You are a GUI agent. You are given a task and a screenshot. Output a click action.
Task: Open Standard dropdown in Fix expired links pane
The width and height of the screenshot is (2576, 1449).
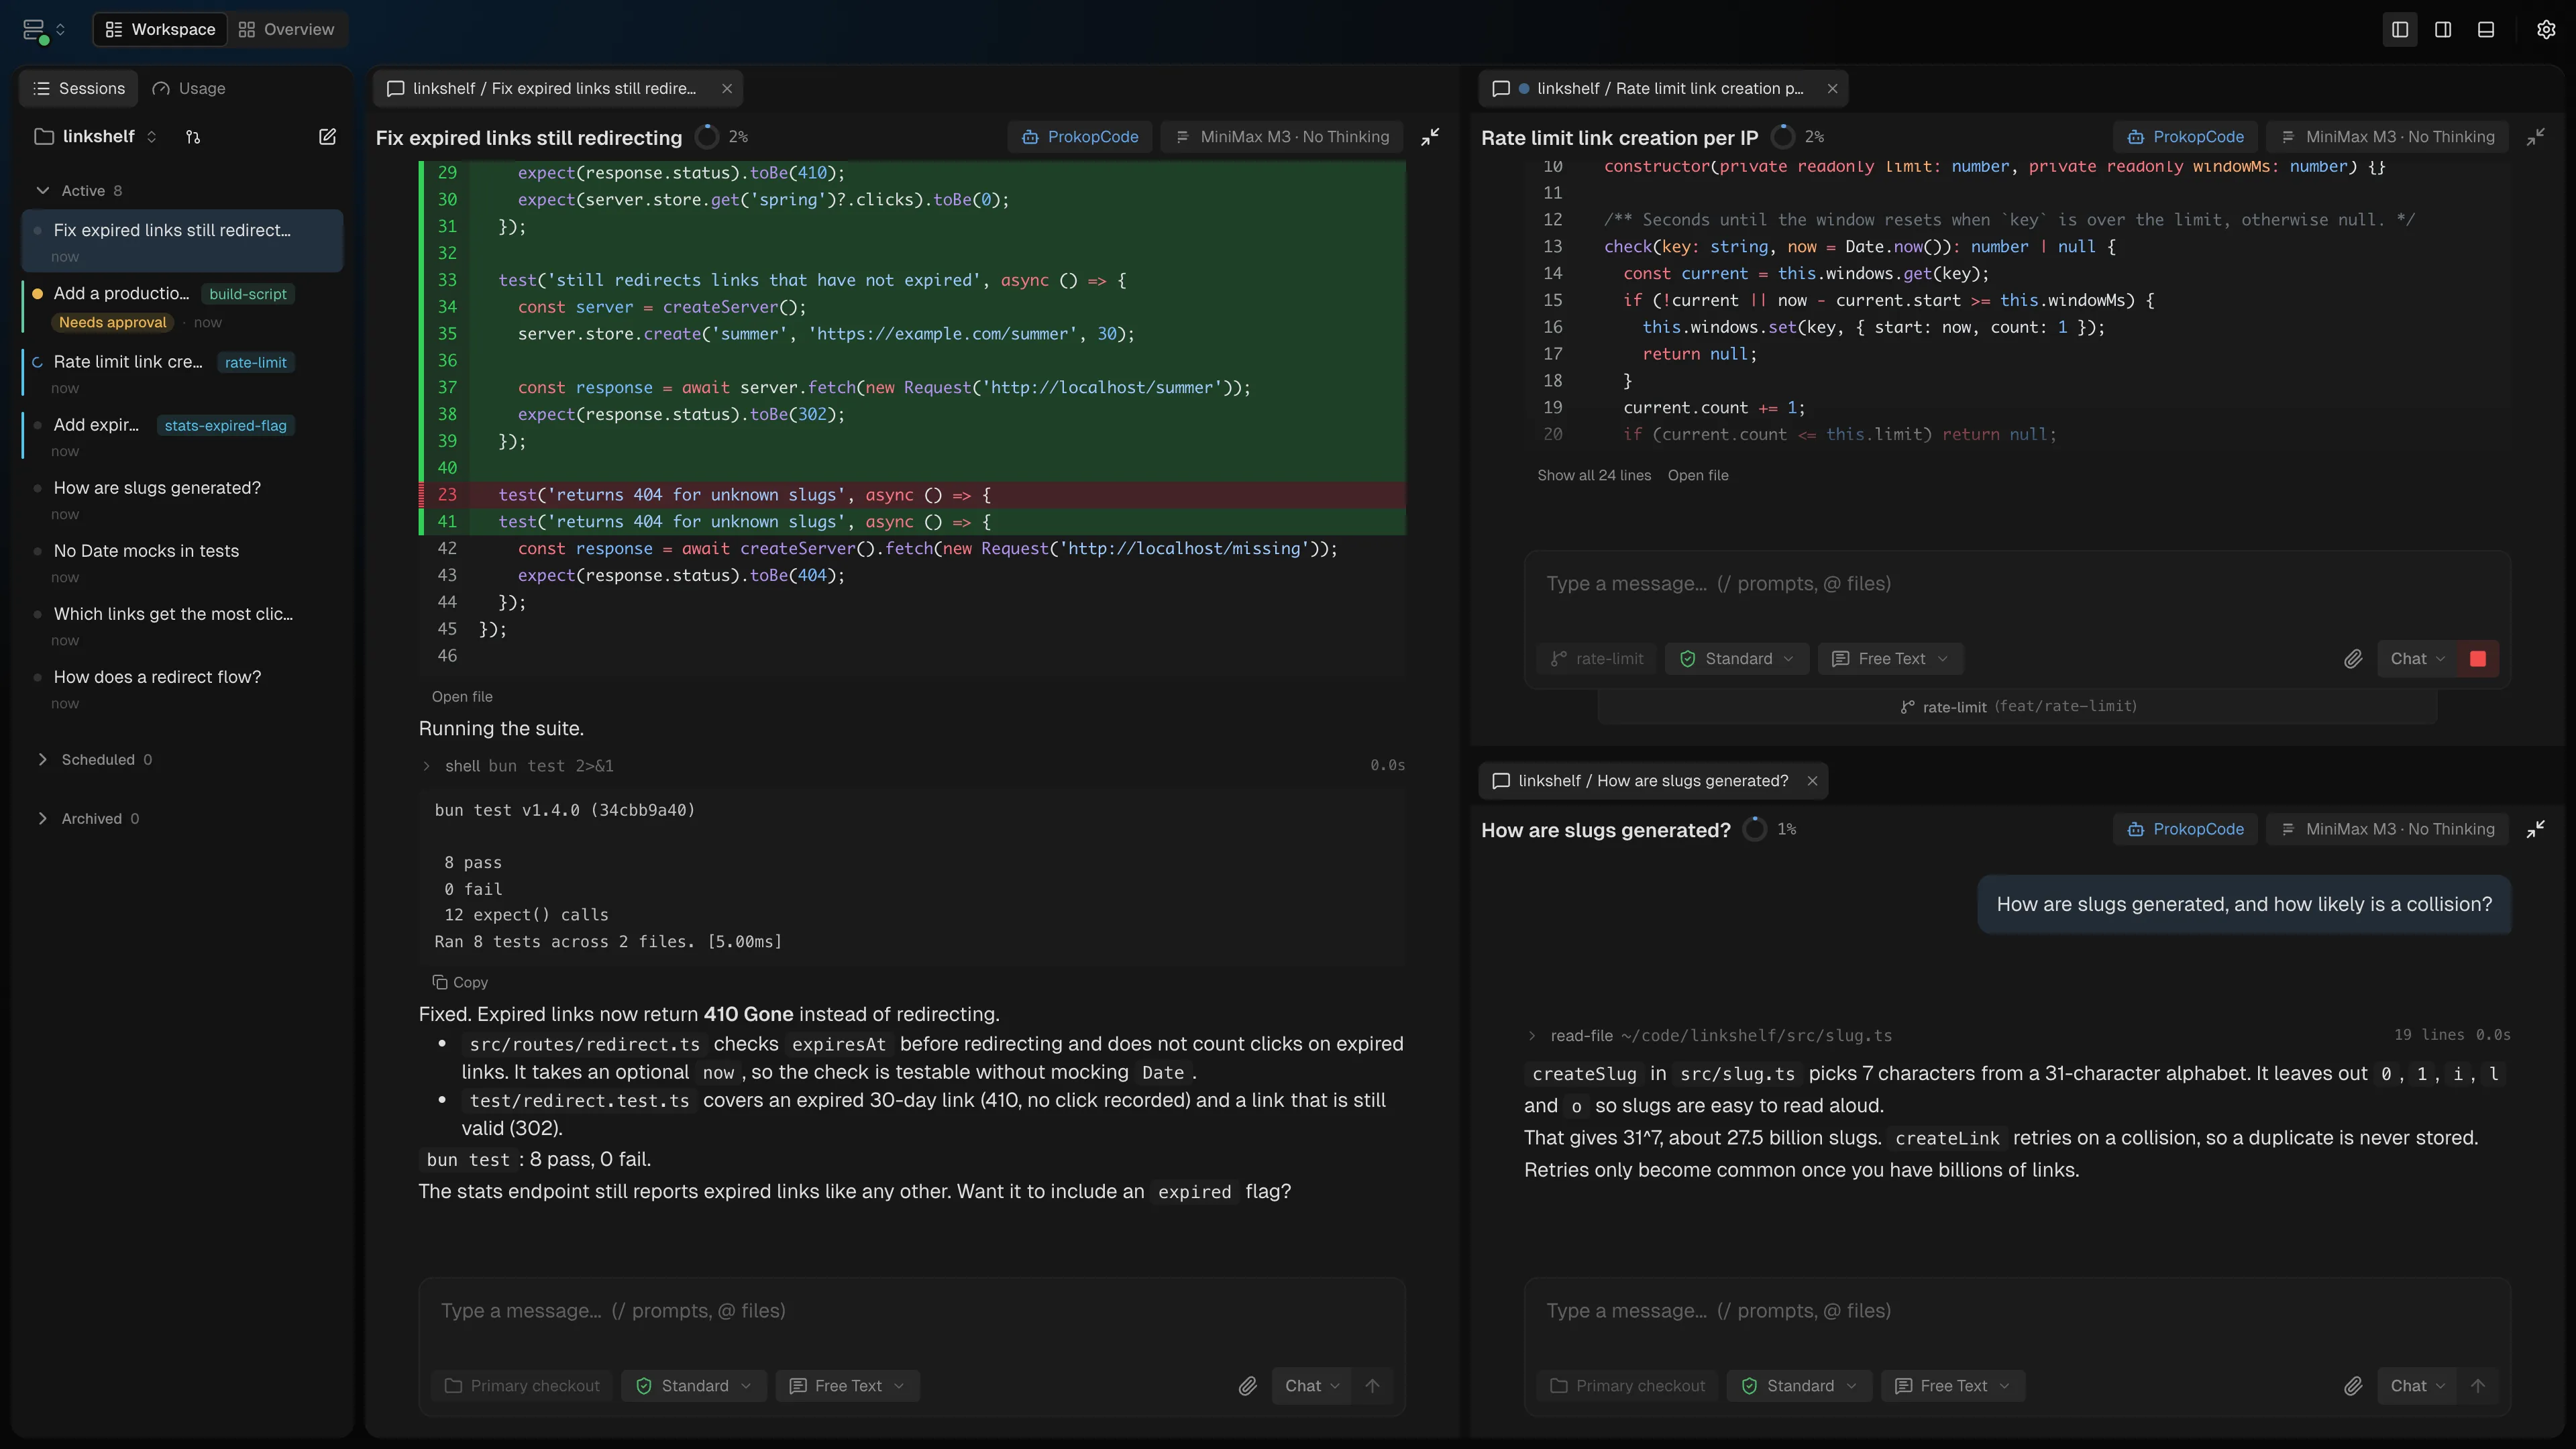point(694,1385)
